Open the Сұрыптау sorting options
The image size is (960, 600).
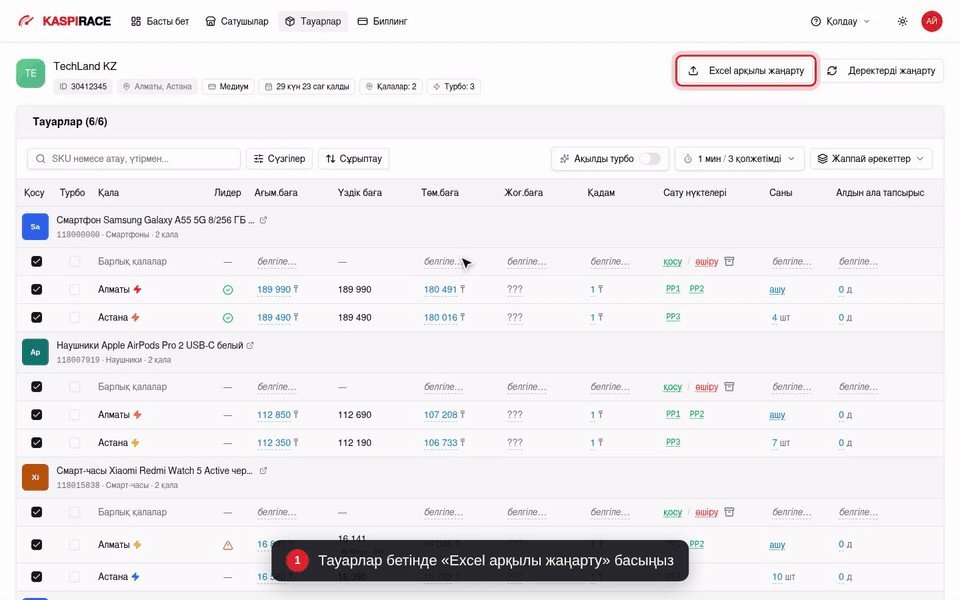[354, 159]
